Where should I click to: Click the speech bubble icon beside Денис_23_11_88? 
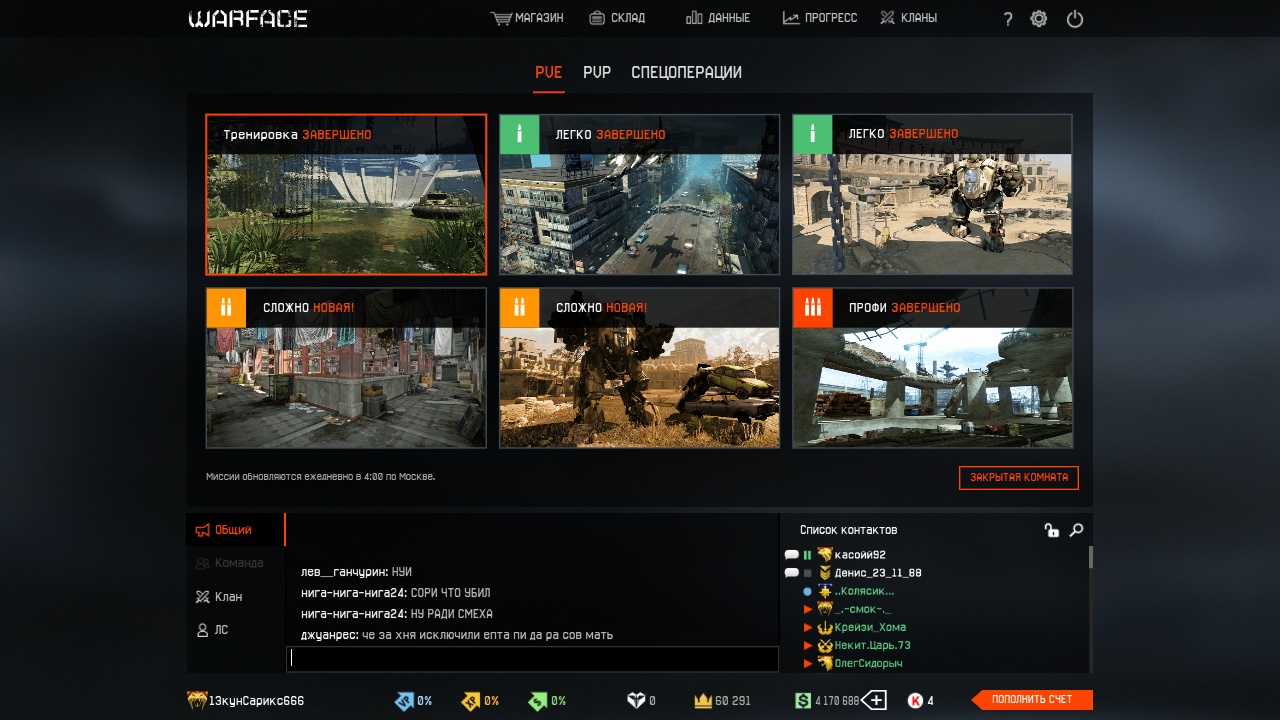coord(791,573)
